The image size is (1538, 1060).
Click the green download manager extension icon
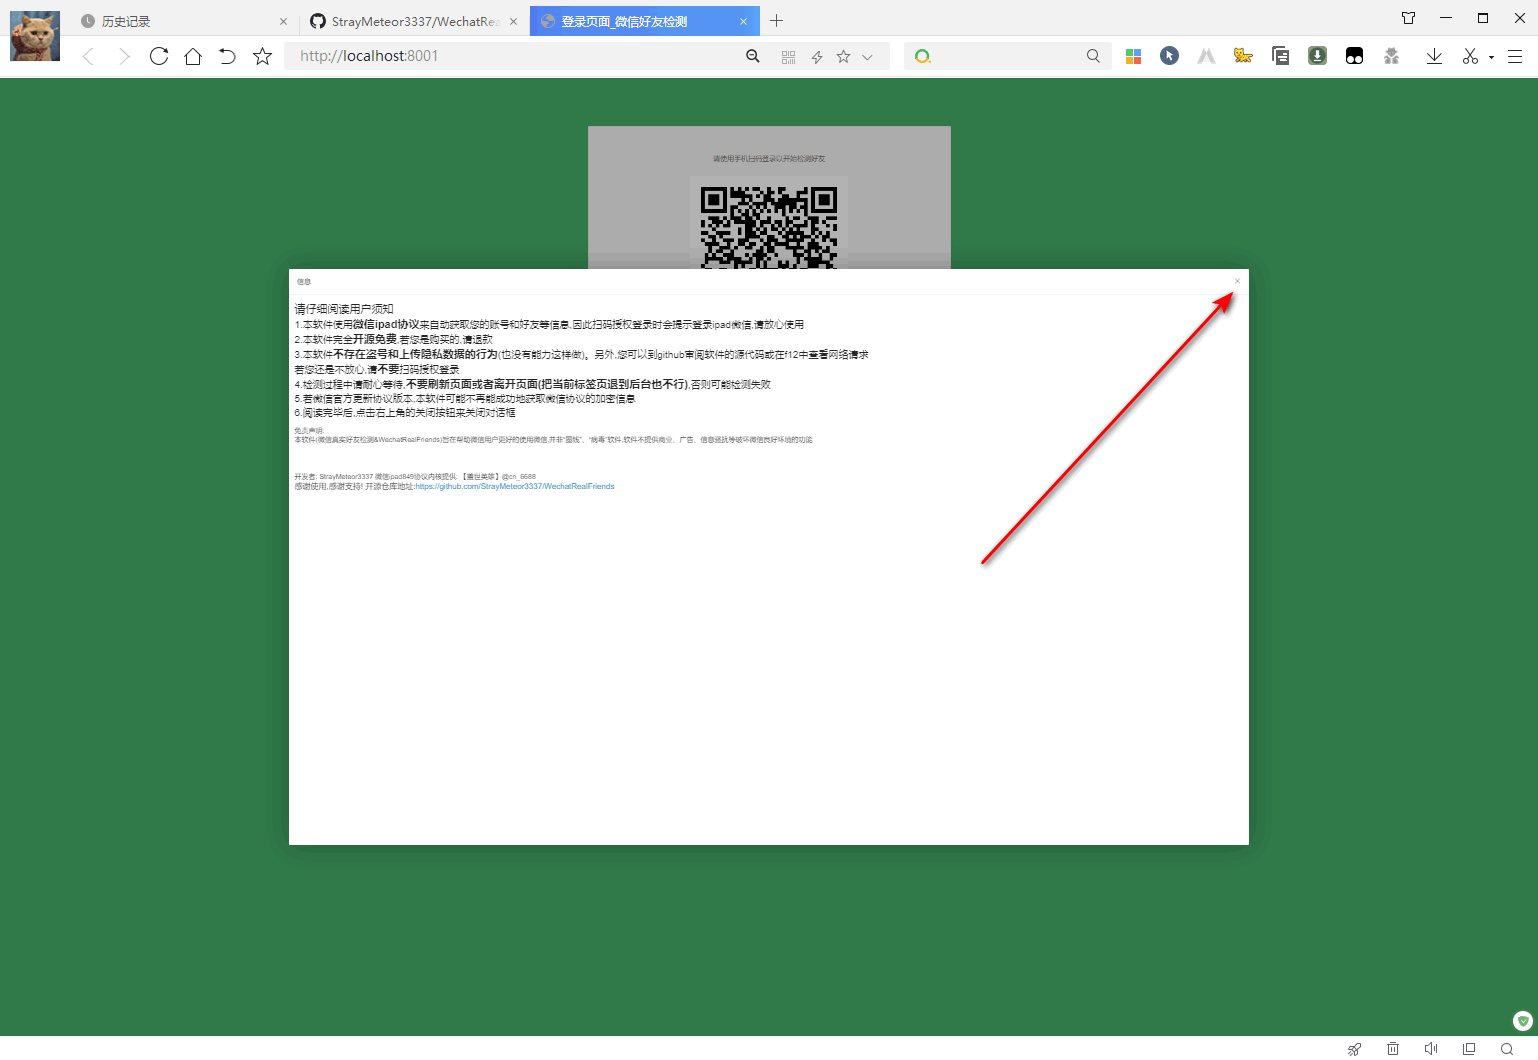click(x=1317, y=56)
